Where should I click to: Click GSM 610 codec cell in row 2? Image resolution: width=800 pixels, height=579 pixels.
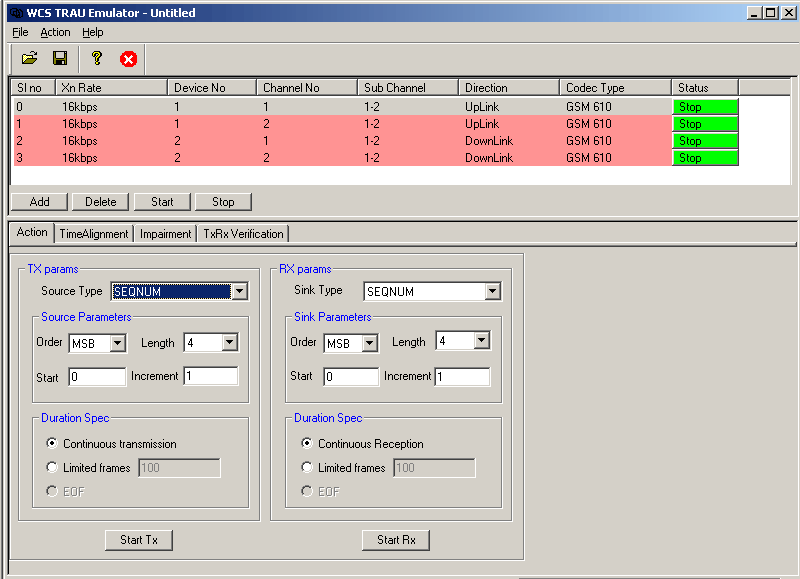tap(588, 141)
